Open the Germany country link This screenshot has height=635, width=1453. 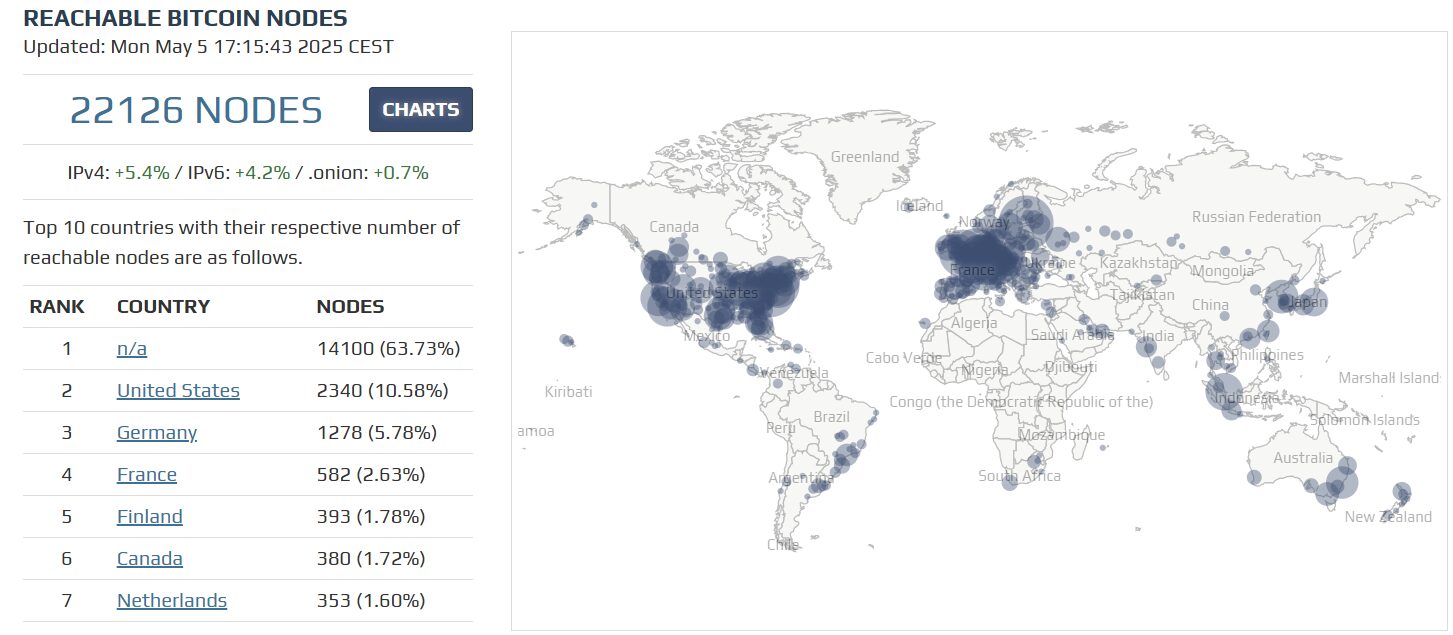click(x=157, y=433)
